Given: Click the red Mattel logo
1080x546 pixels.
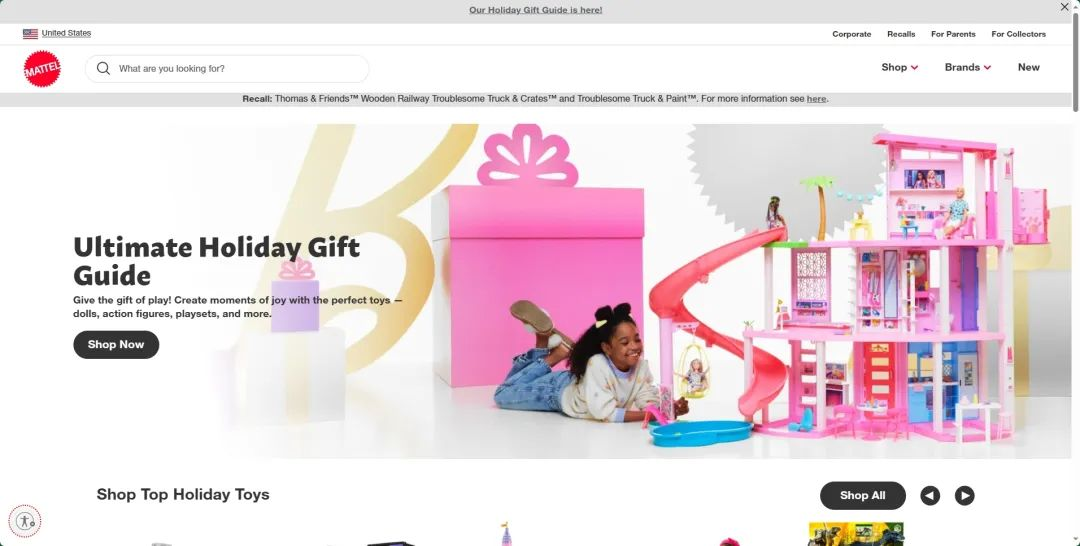Looking at the screenshot, I should (42, 68).
